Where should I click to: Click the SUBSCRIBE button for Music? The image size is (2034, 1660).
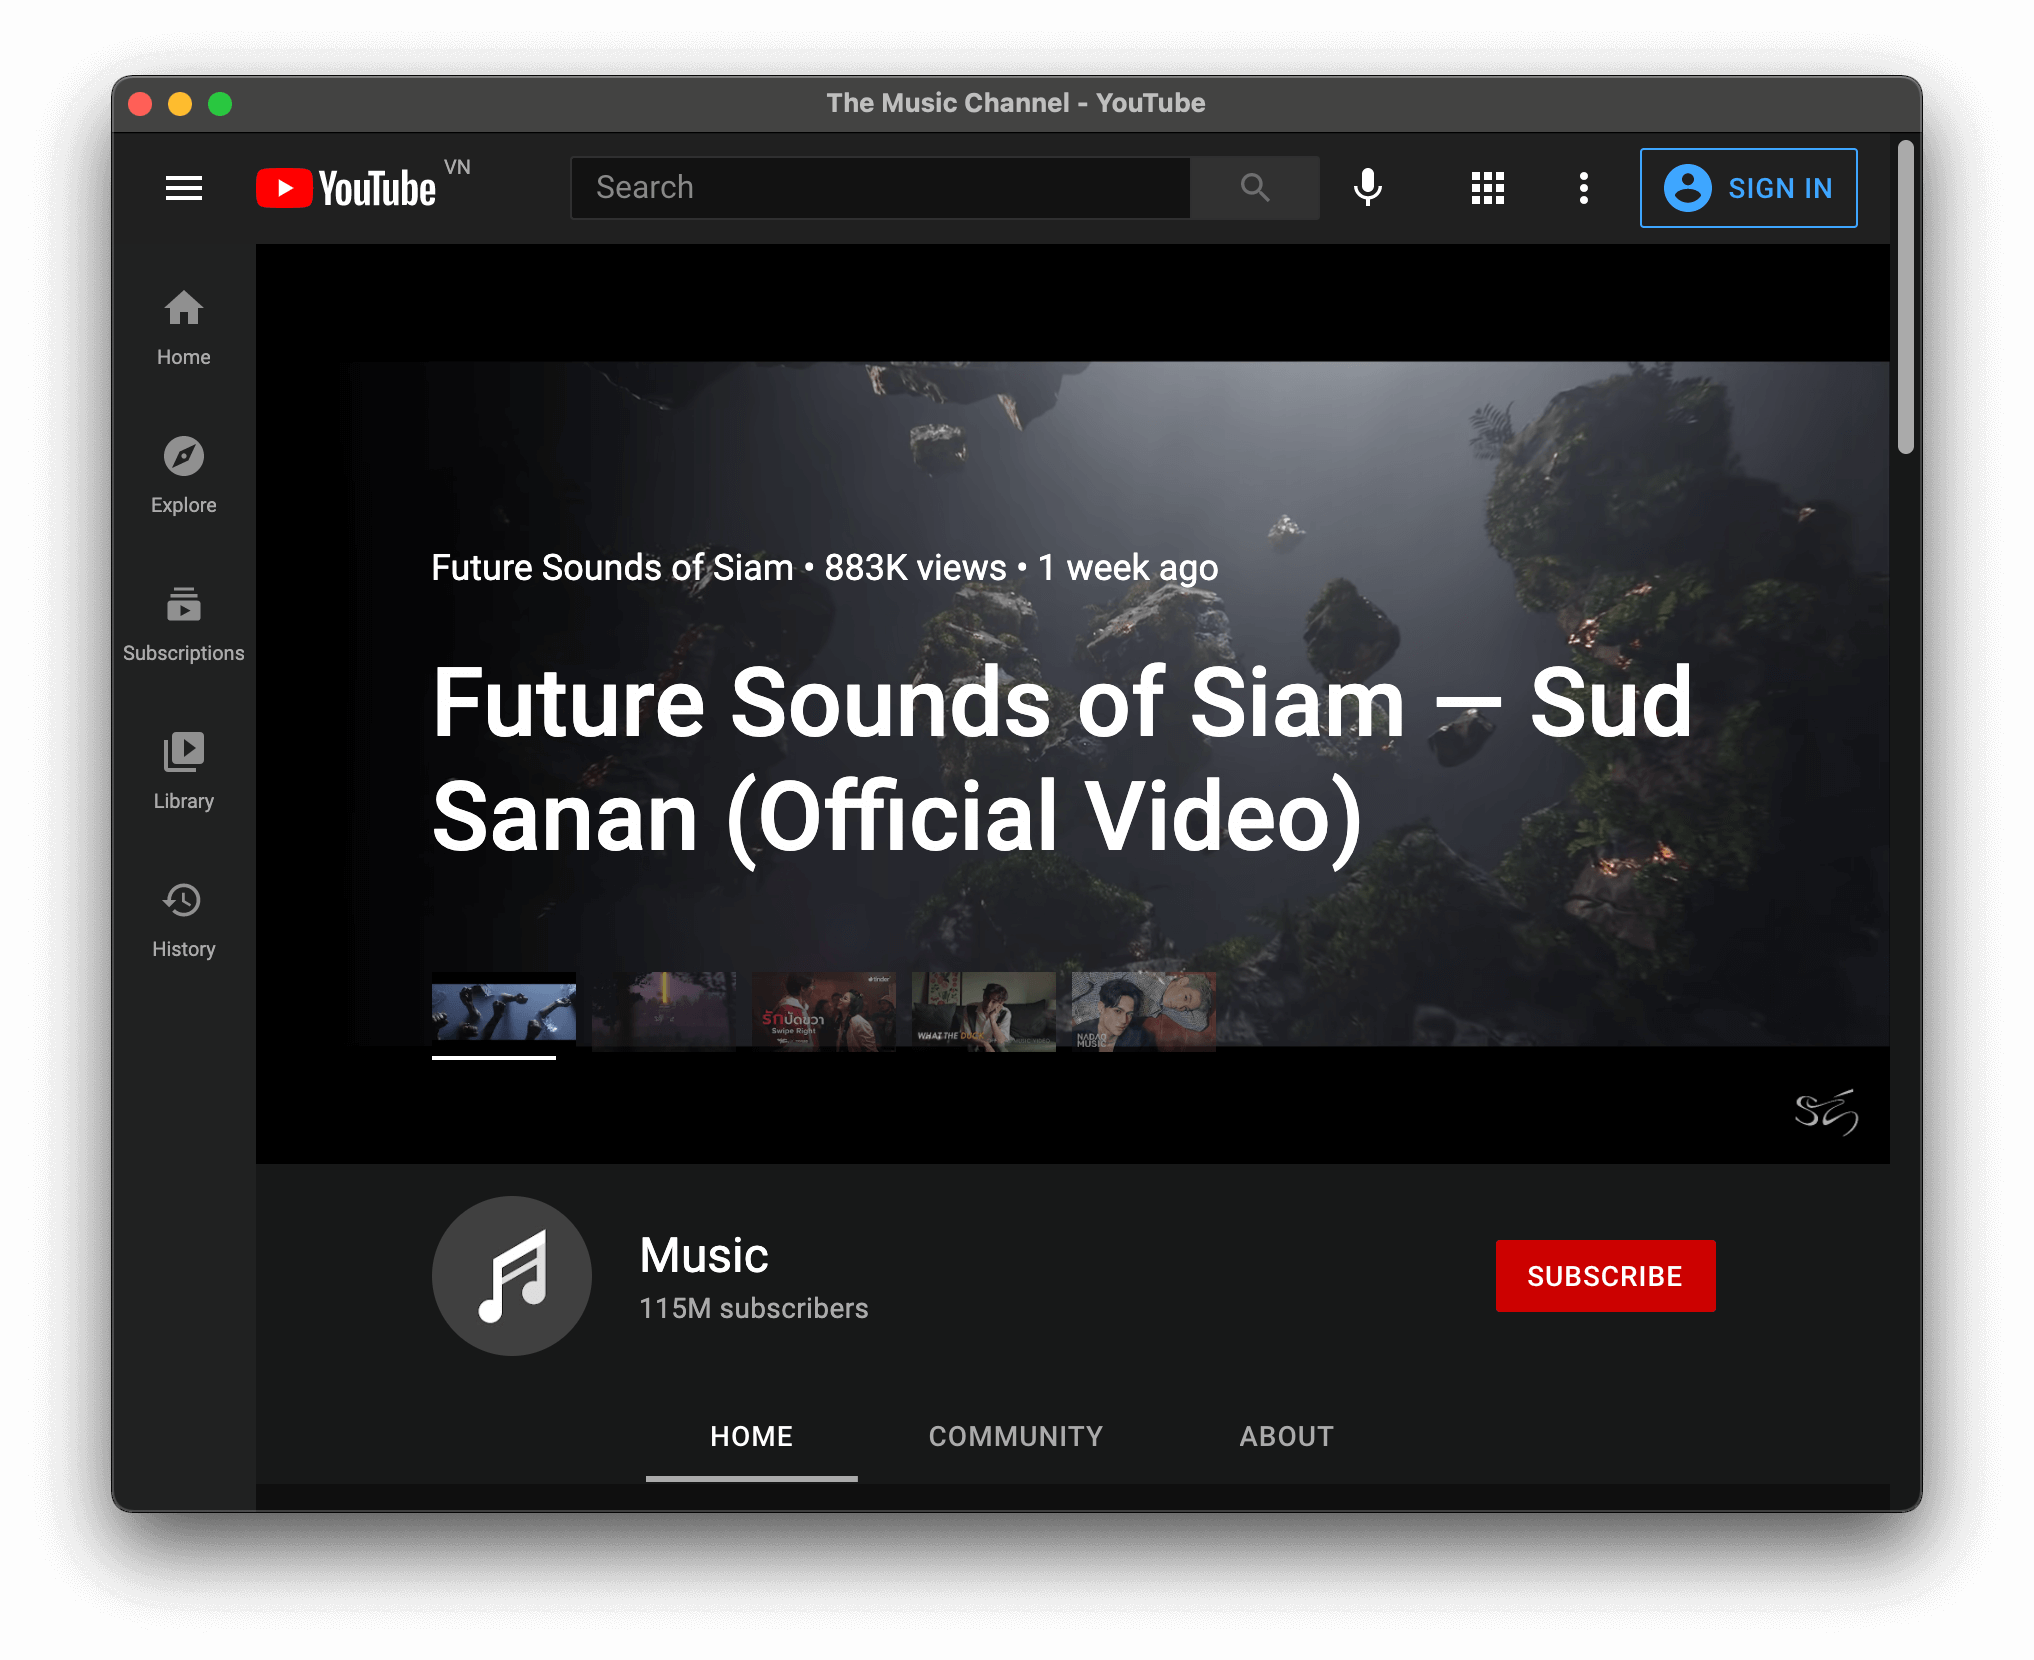click(1603, 1277)
